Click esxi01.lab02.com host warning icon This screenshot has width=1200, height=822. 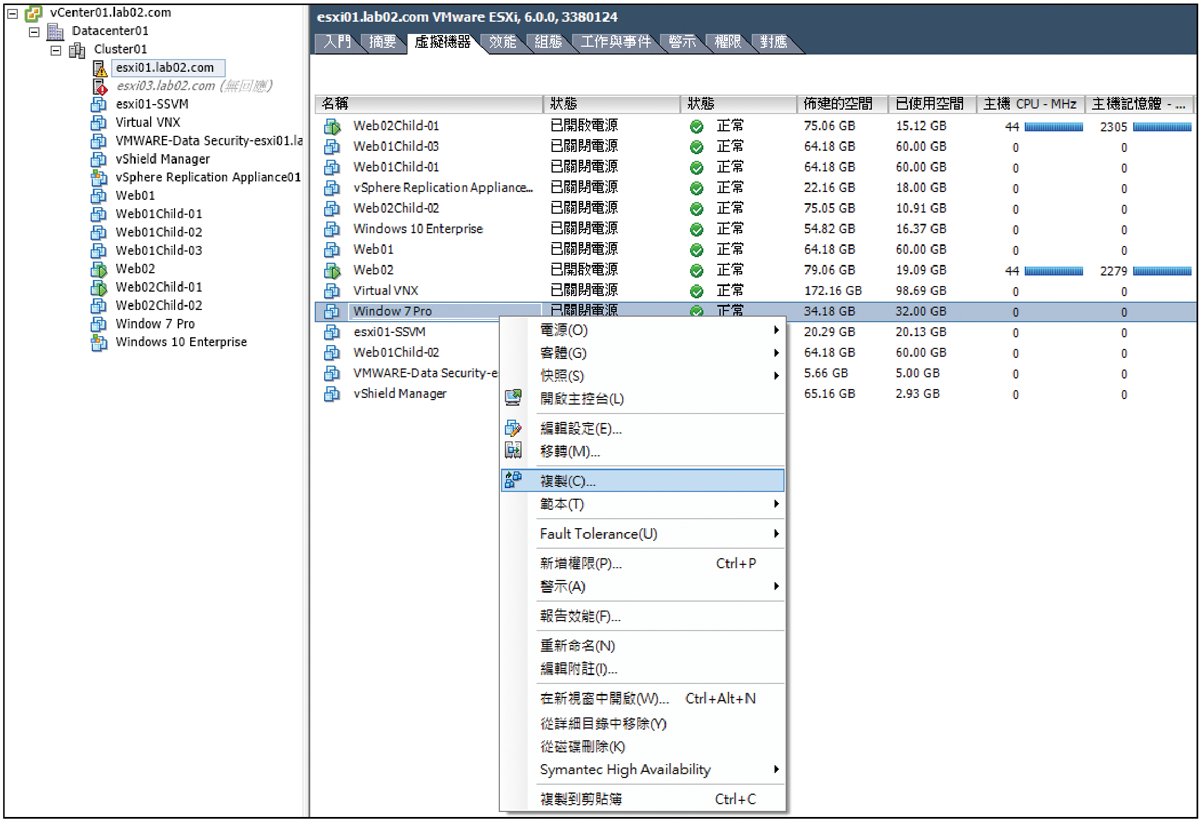(x=99, y=68)
